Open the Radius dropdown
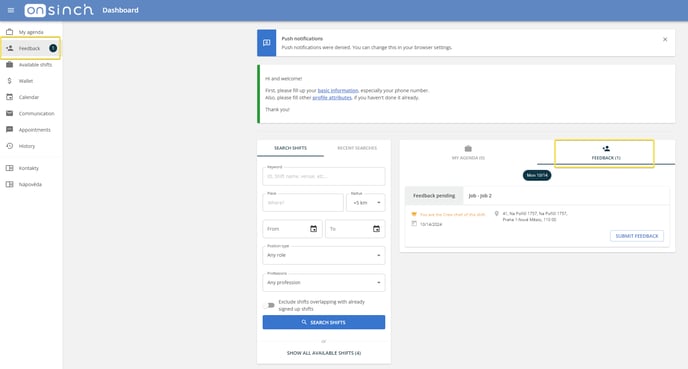This screenshot has height=369, width=688. pyautogui.click(x=366, y=203)
